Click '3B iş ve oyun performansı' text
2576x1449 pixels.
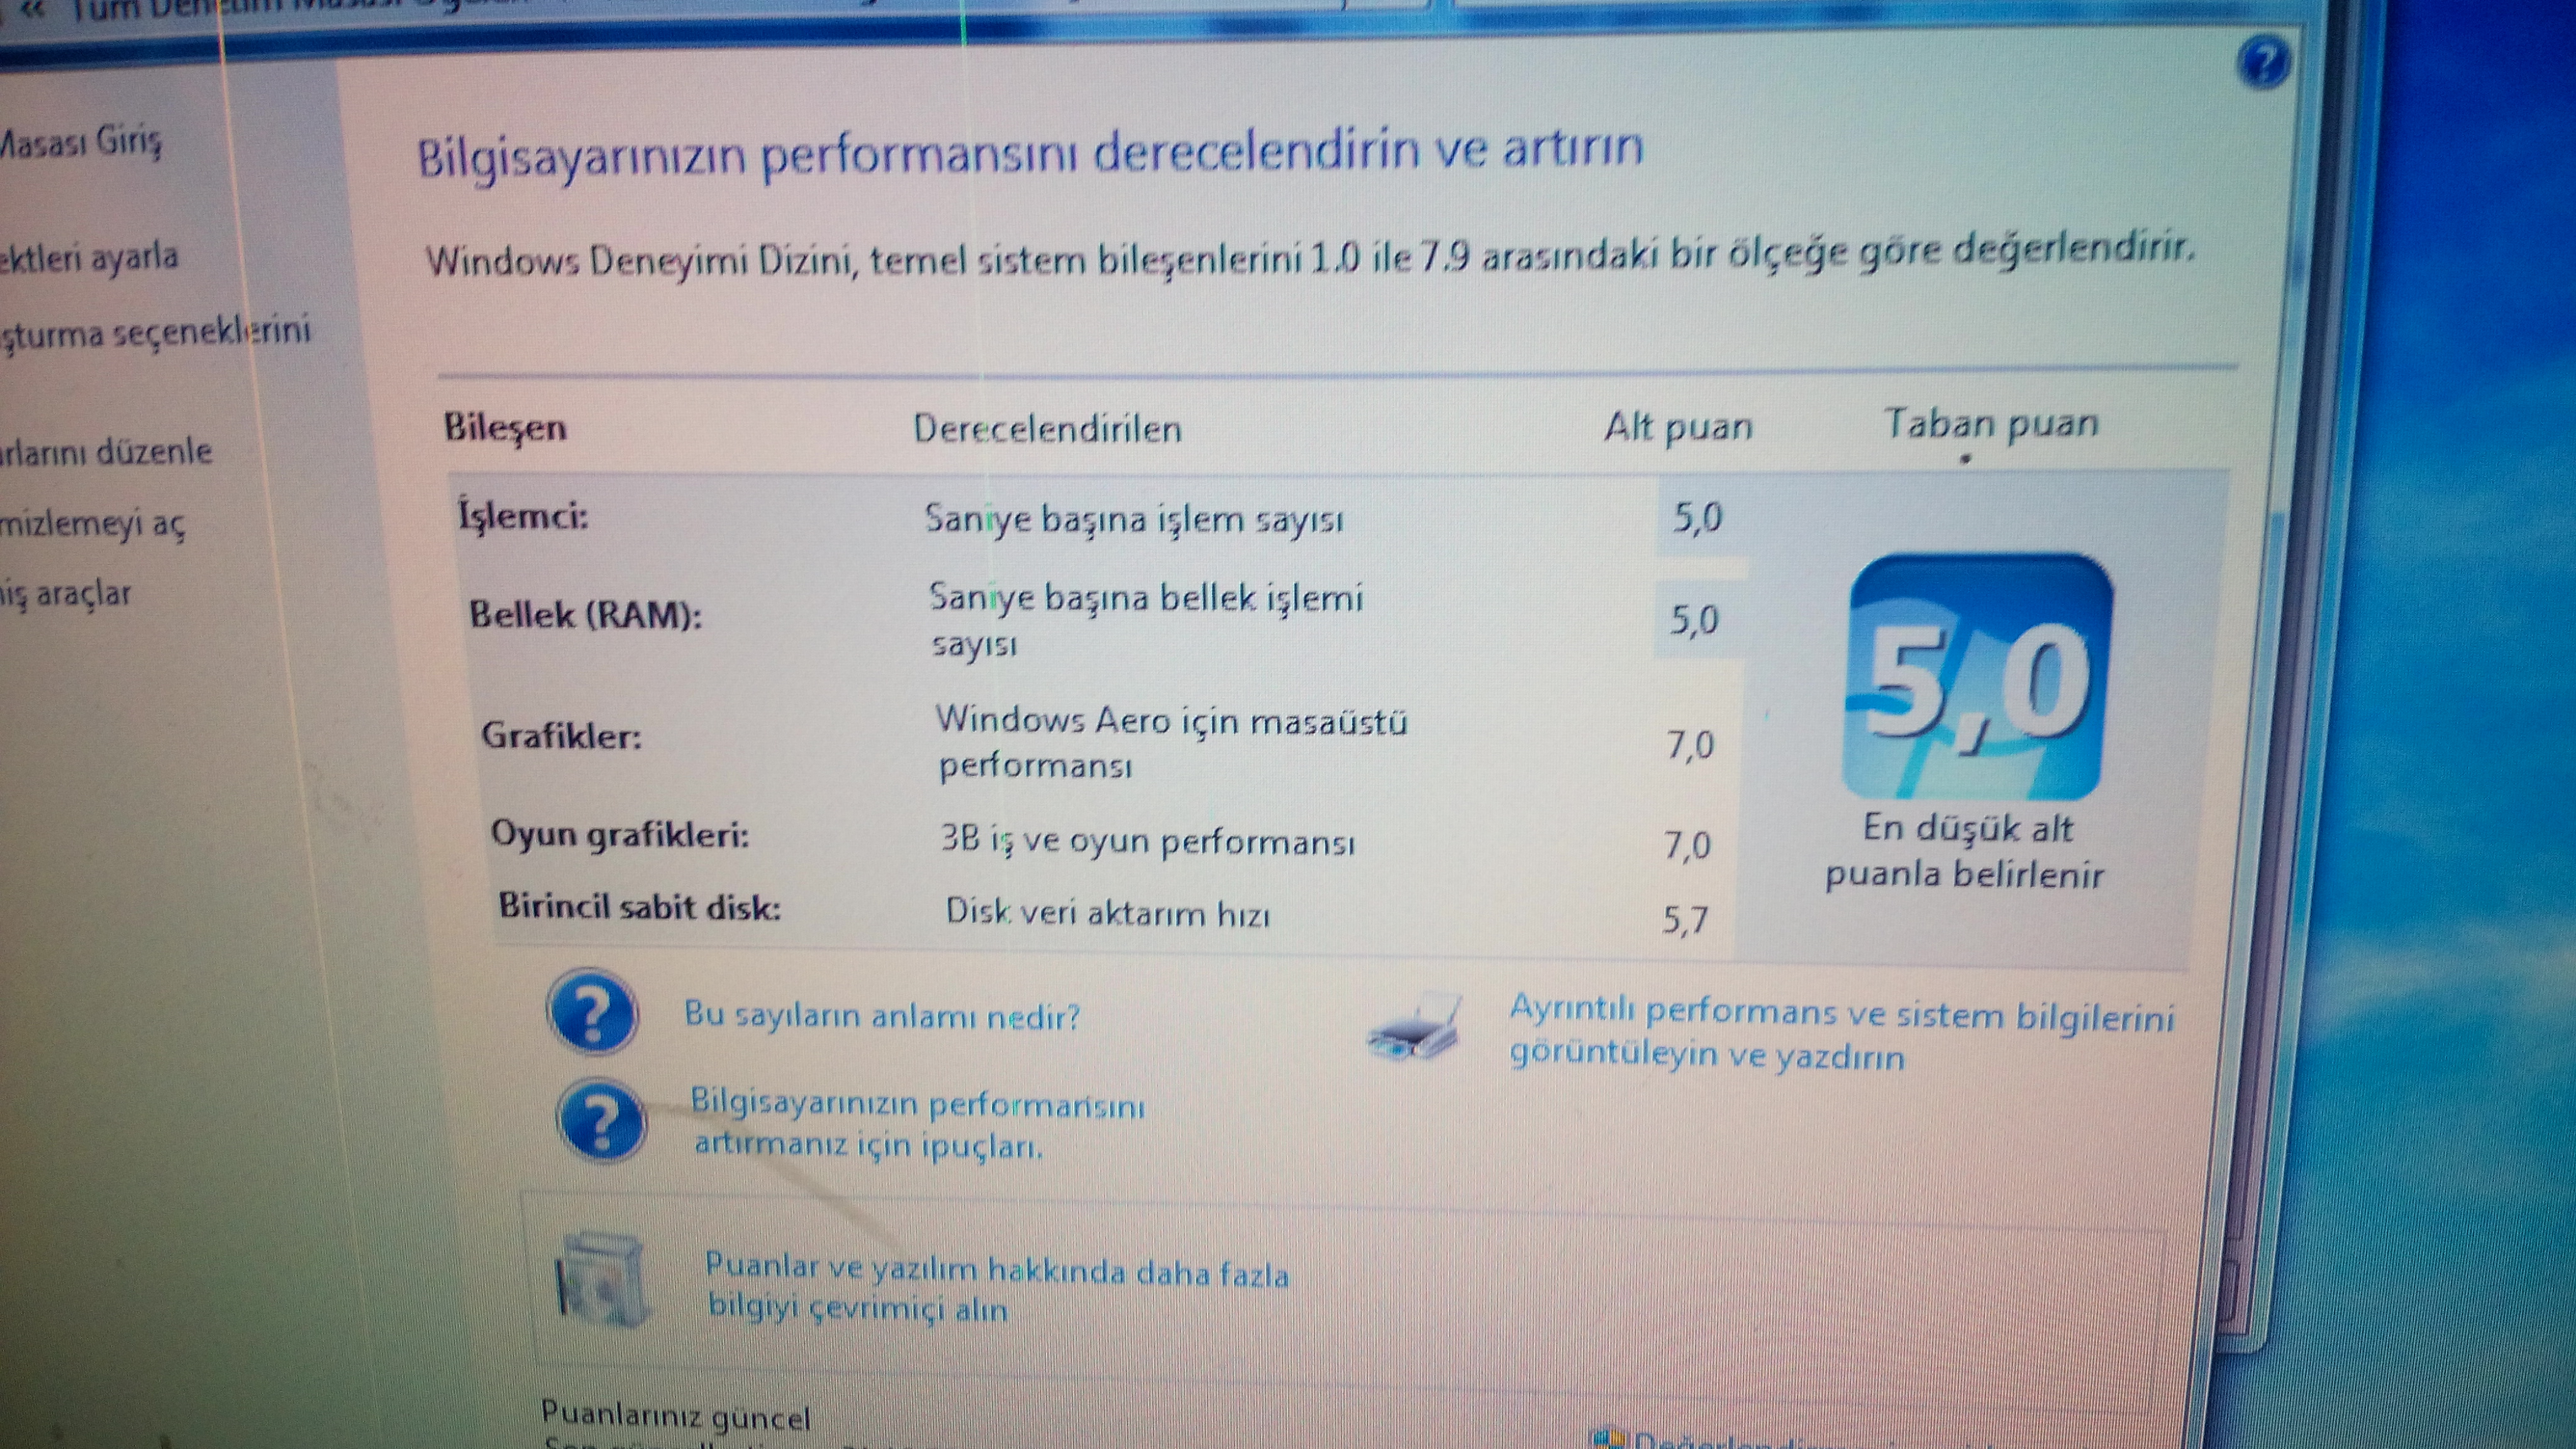click(x=1148, y=842)
